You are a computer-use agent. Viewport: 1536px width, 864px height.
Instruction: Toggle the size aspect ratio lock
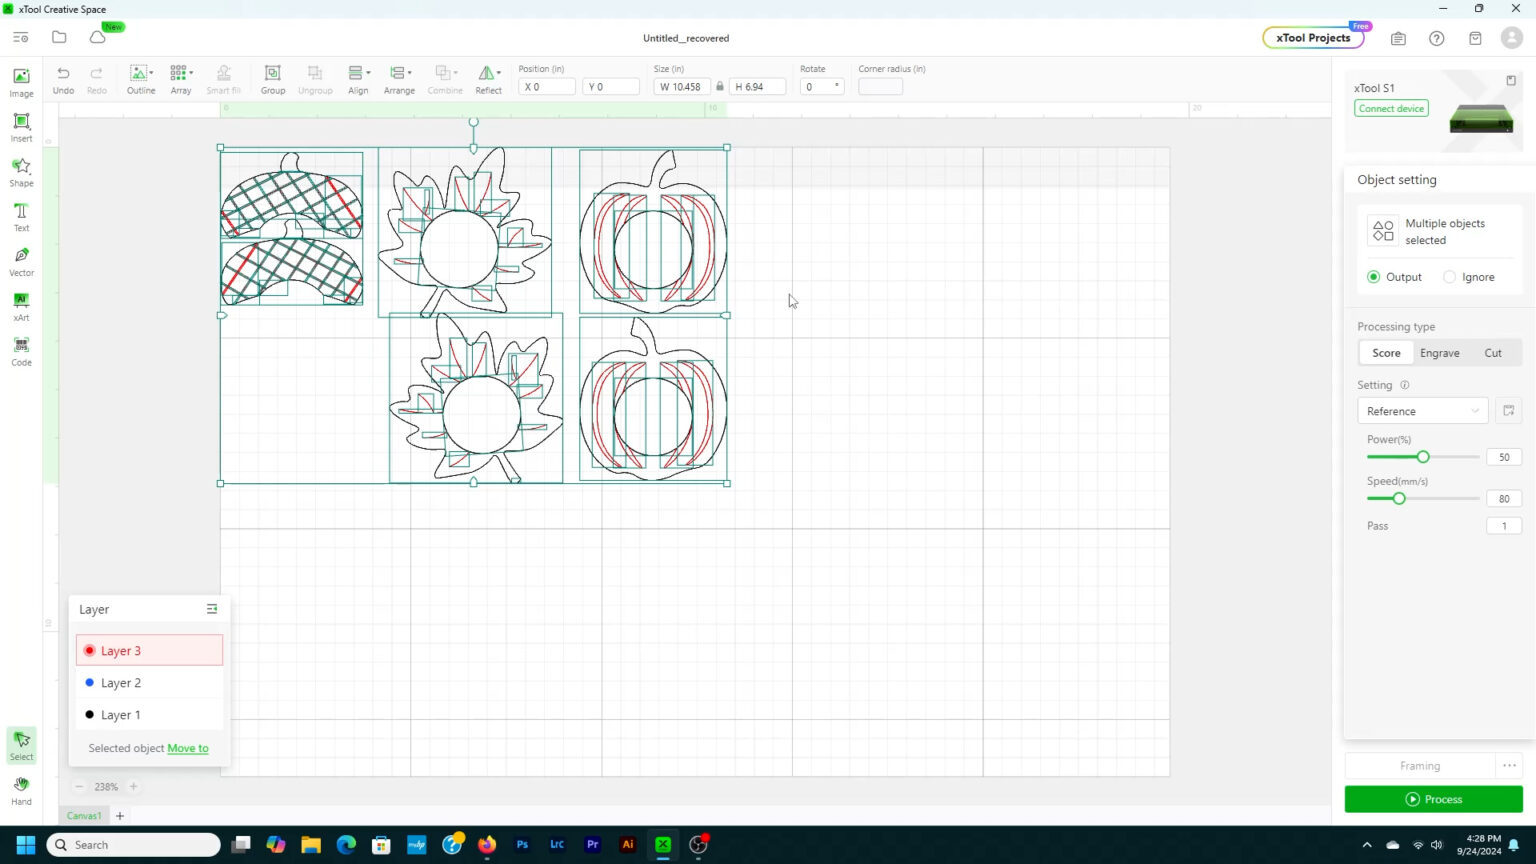point(720,87)
